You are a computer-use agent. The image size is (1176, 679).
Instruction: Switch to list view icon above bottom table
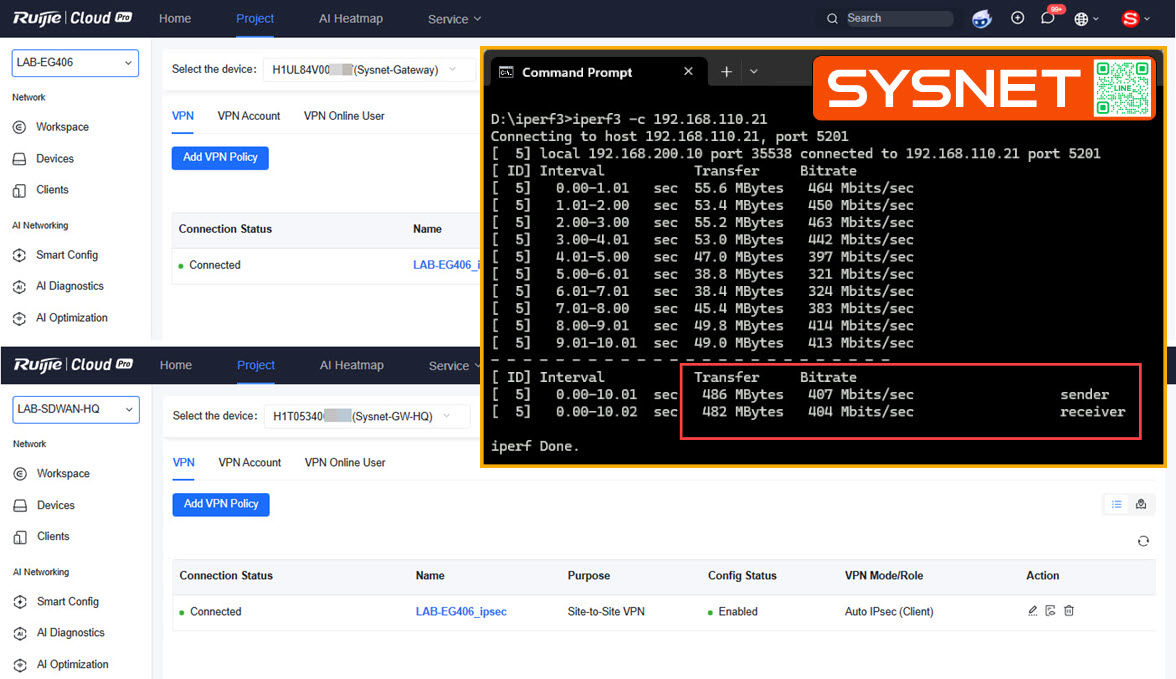(1117, 504)
